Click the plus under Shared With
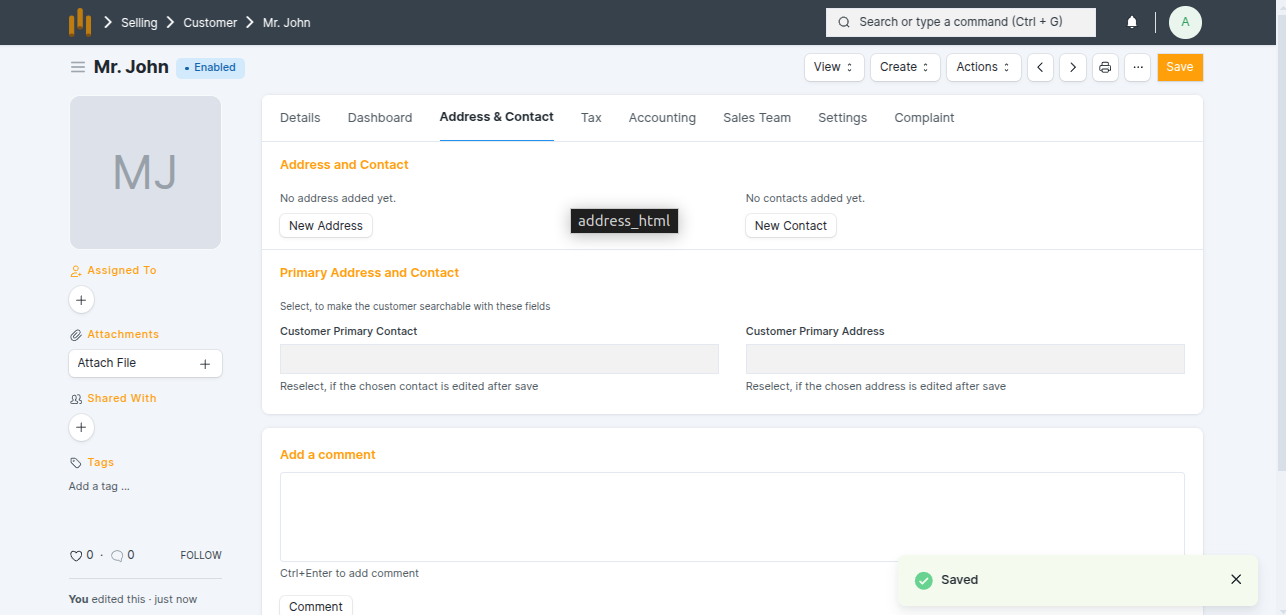Screen dimensions: 1286x615 (x=82, y=427)
